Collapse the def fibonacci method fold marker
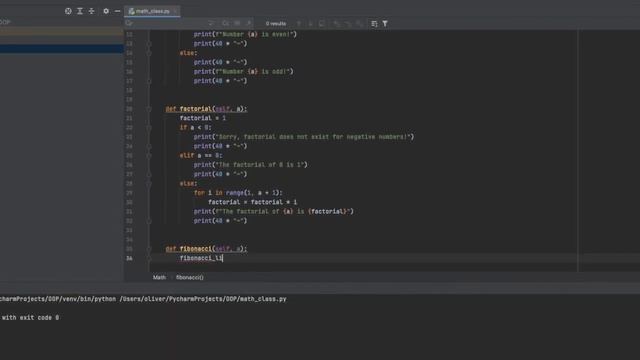 149,249
